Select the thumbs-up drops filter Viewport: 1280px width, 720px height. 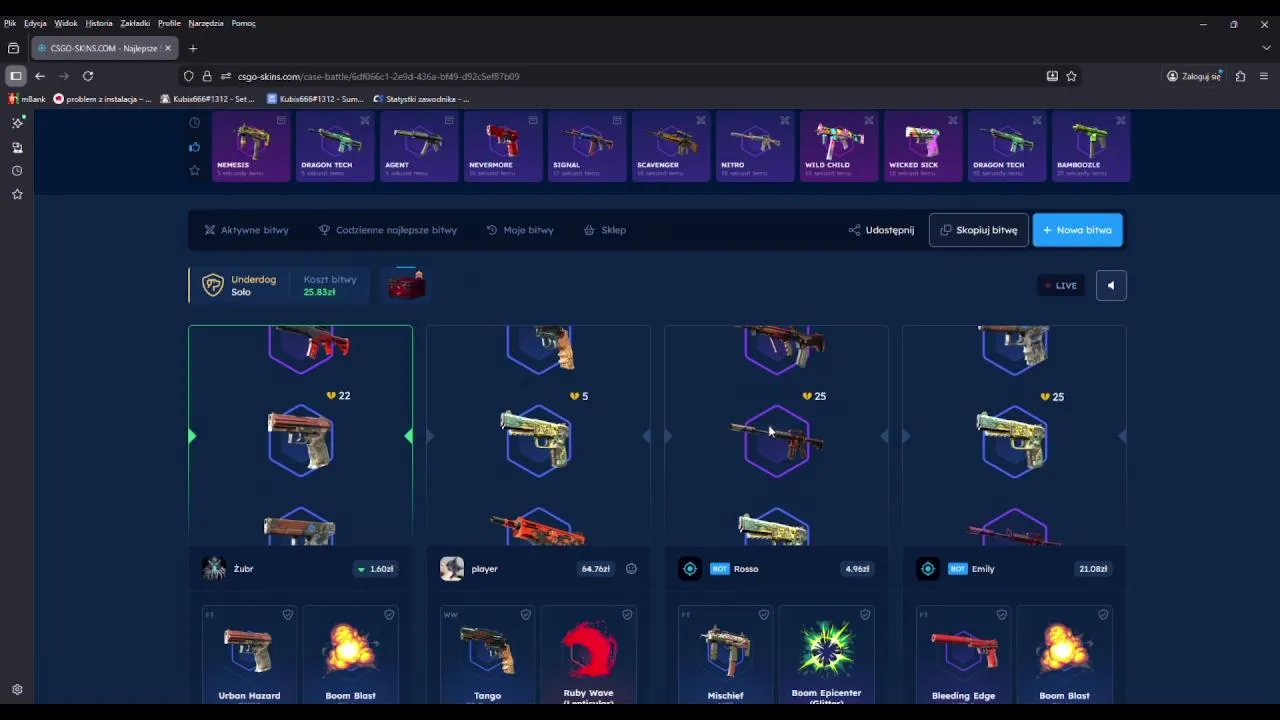click(x=194, y=147)
